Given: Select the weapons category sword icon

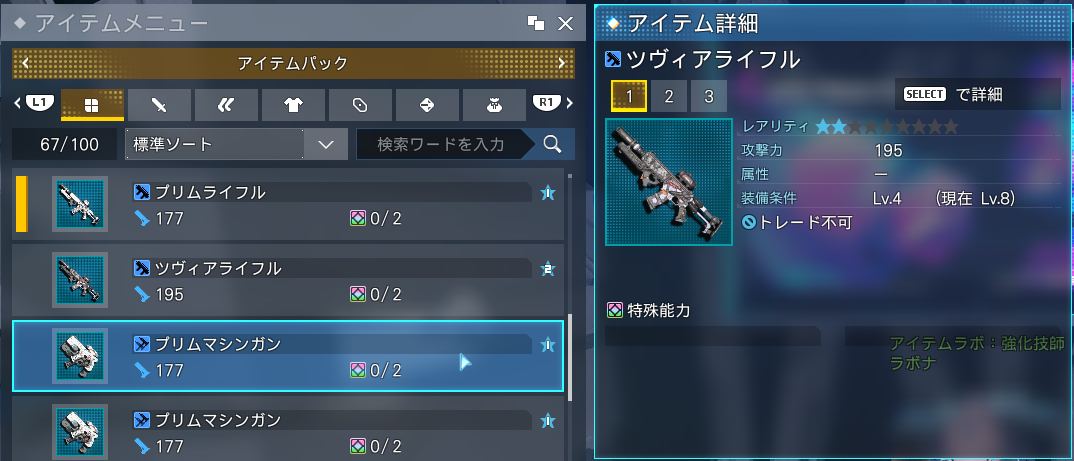Looking at the screenshot, I should coord(159,105).
